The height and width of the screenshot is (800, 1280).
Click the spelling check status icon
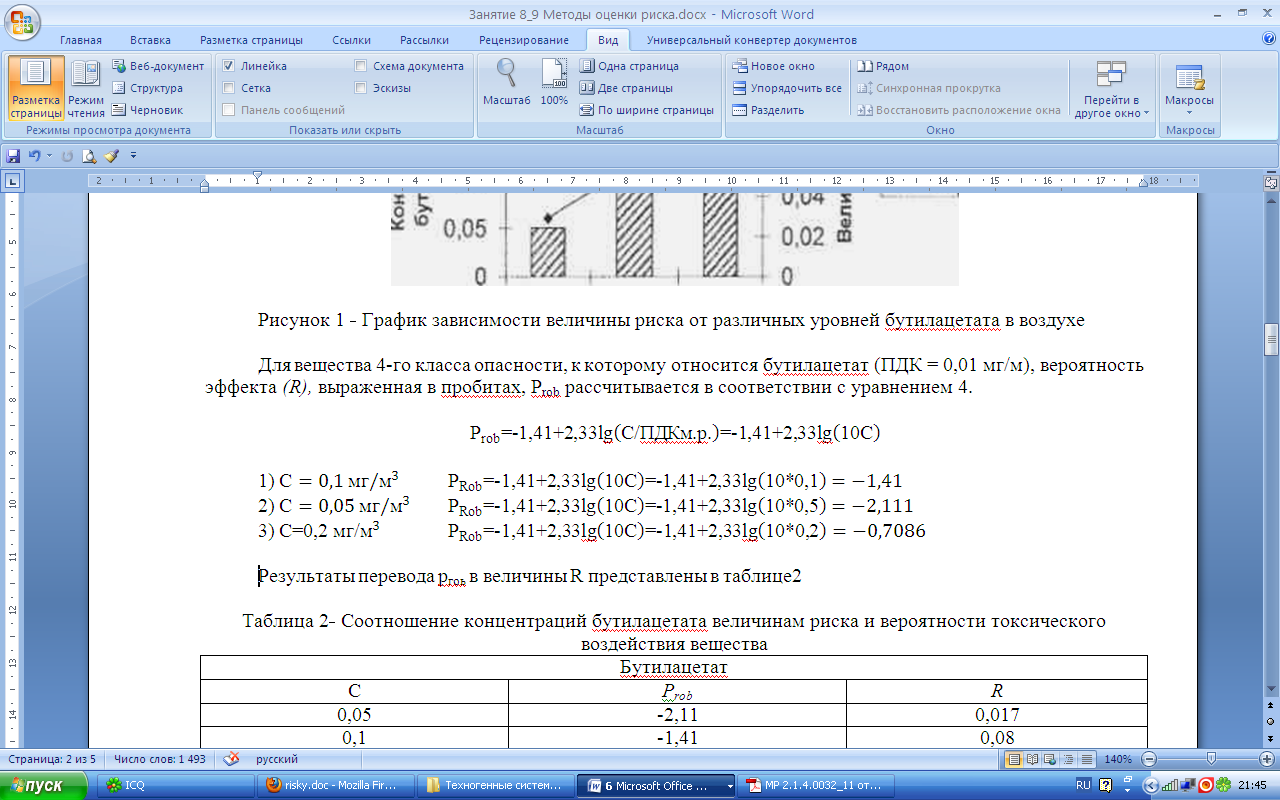click(x=231, y=759)
